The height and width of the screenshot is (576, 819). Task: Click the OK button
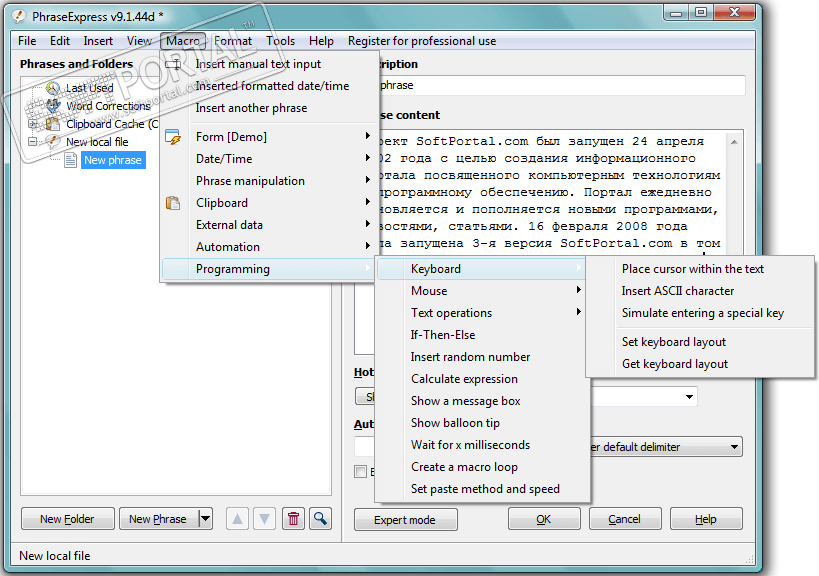coord(544,519)
